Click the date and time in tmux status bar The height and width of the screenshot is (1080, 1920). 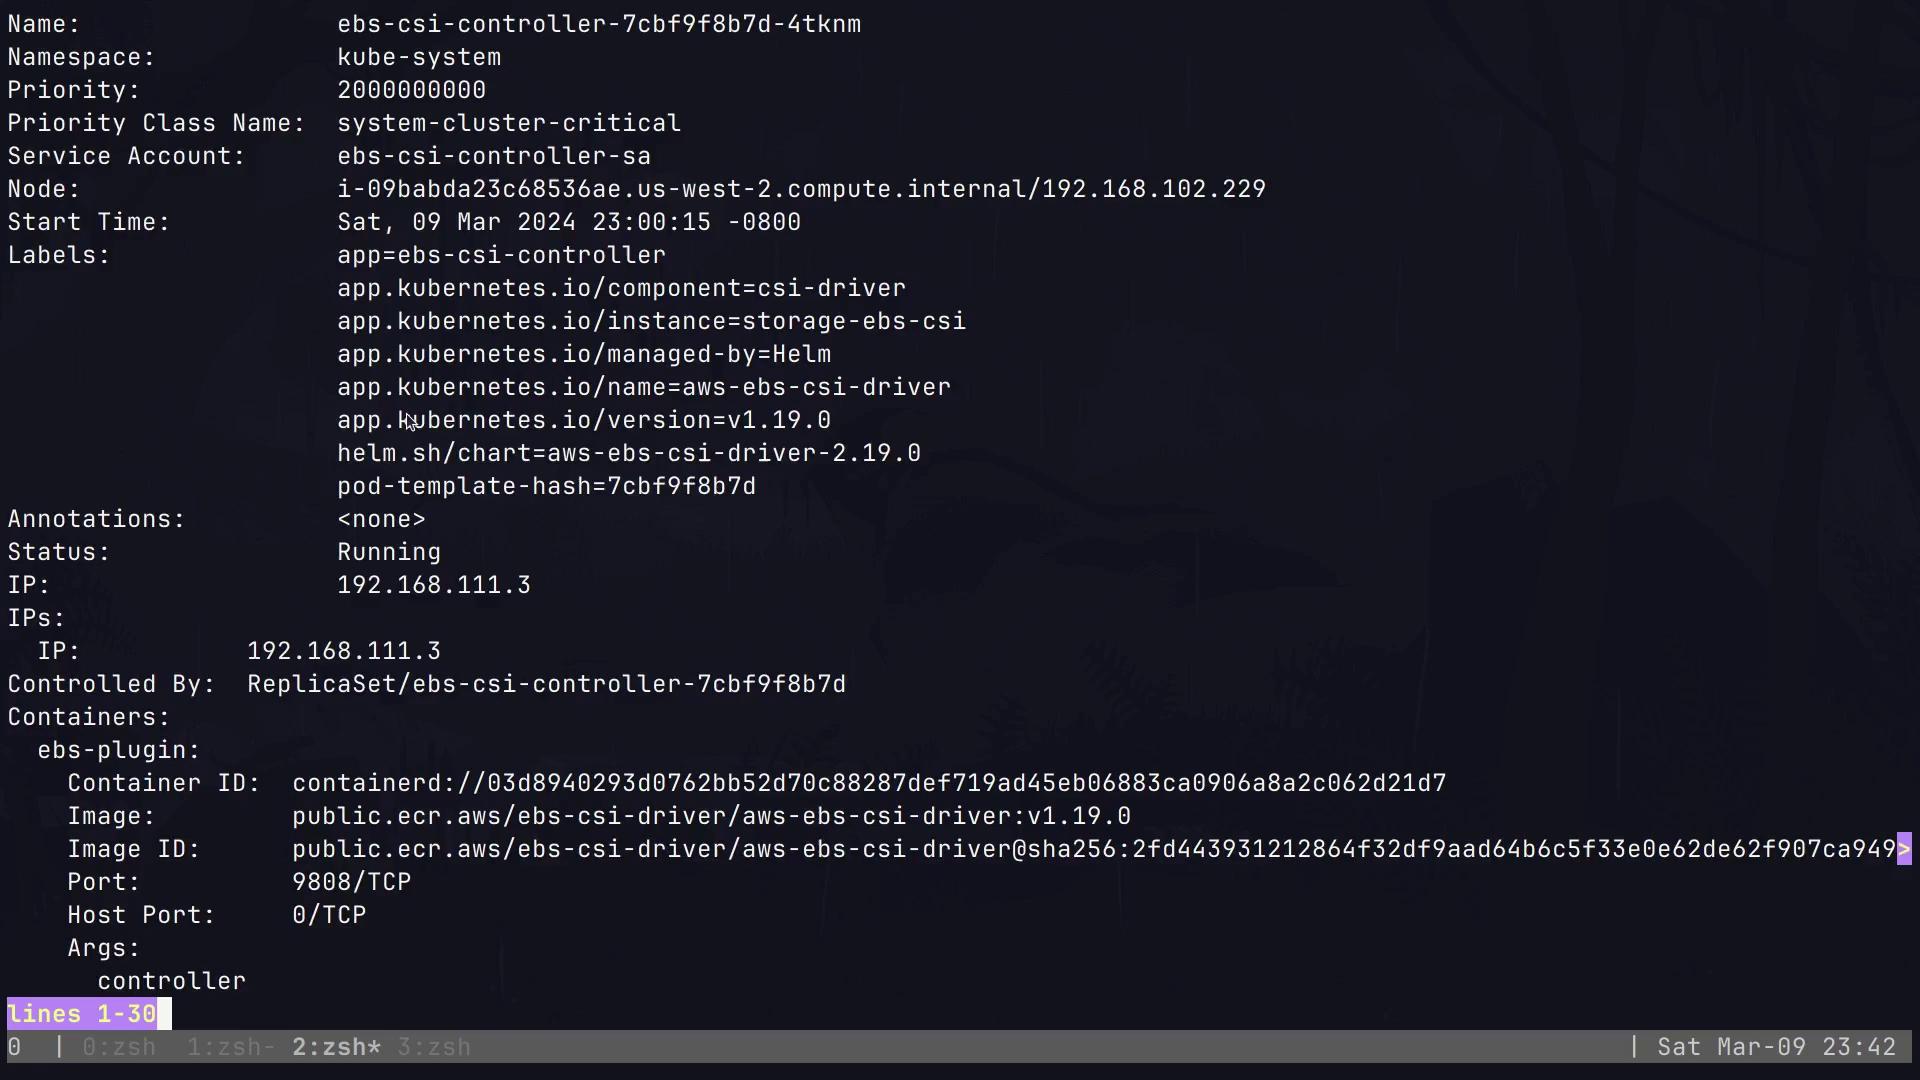tap(1776, 1047)
